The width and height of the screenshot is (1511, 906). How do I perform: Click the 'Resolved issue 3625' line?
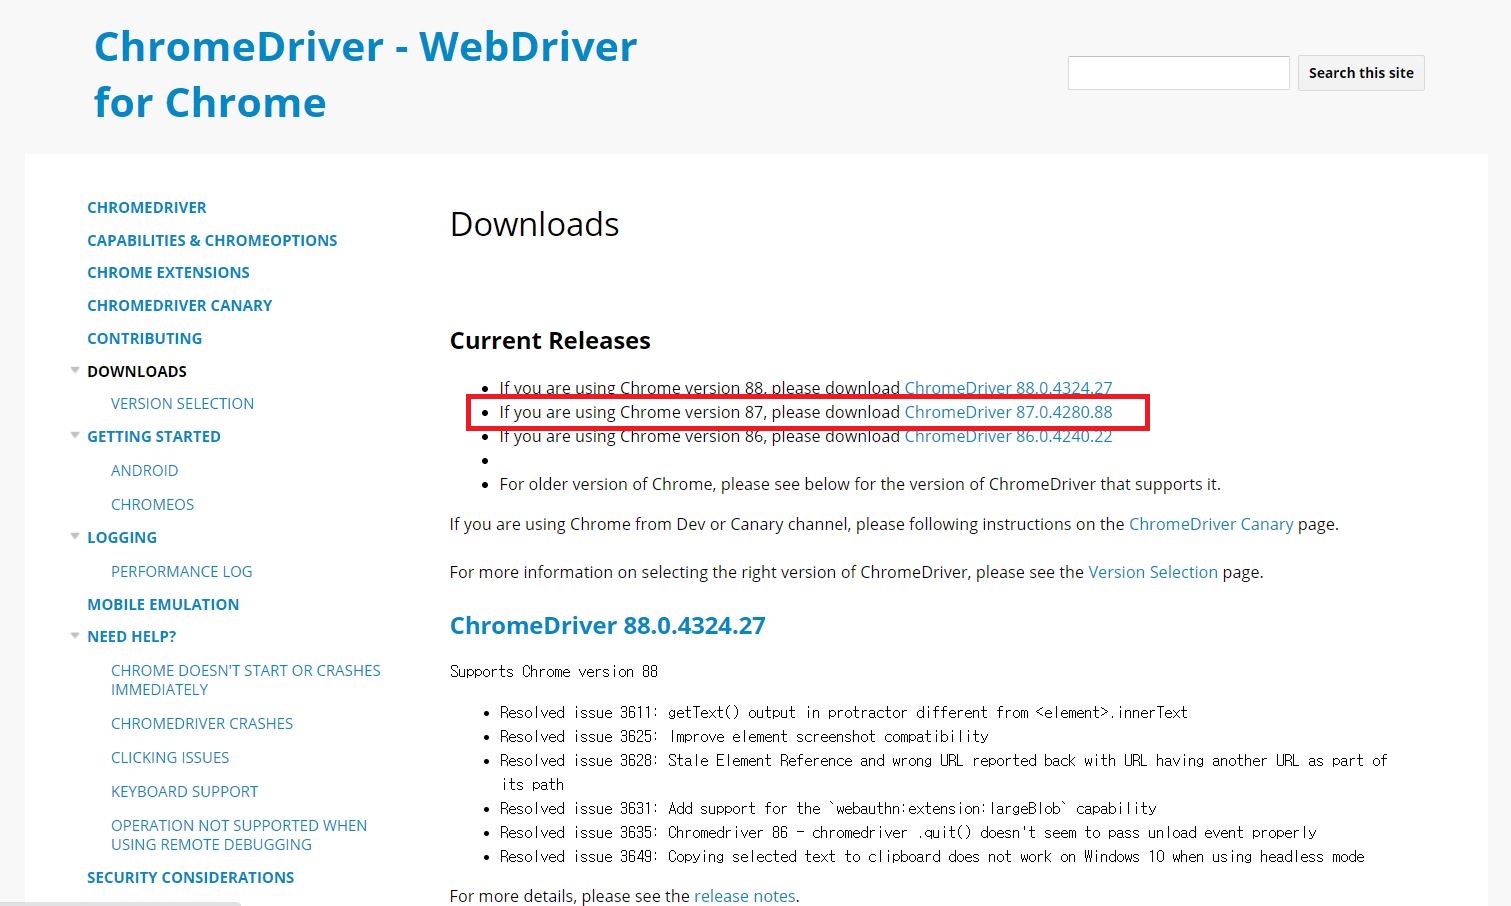[744, 736]
